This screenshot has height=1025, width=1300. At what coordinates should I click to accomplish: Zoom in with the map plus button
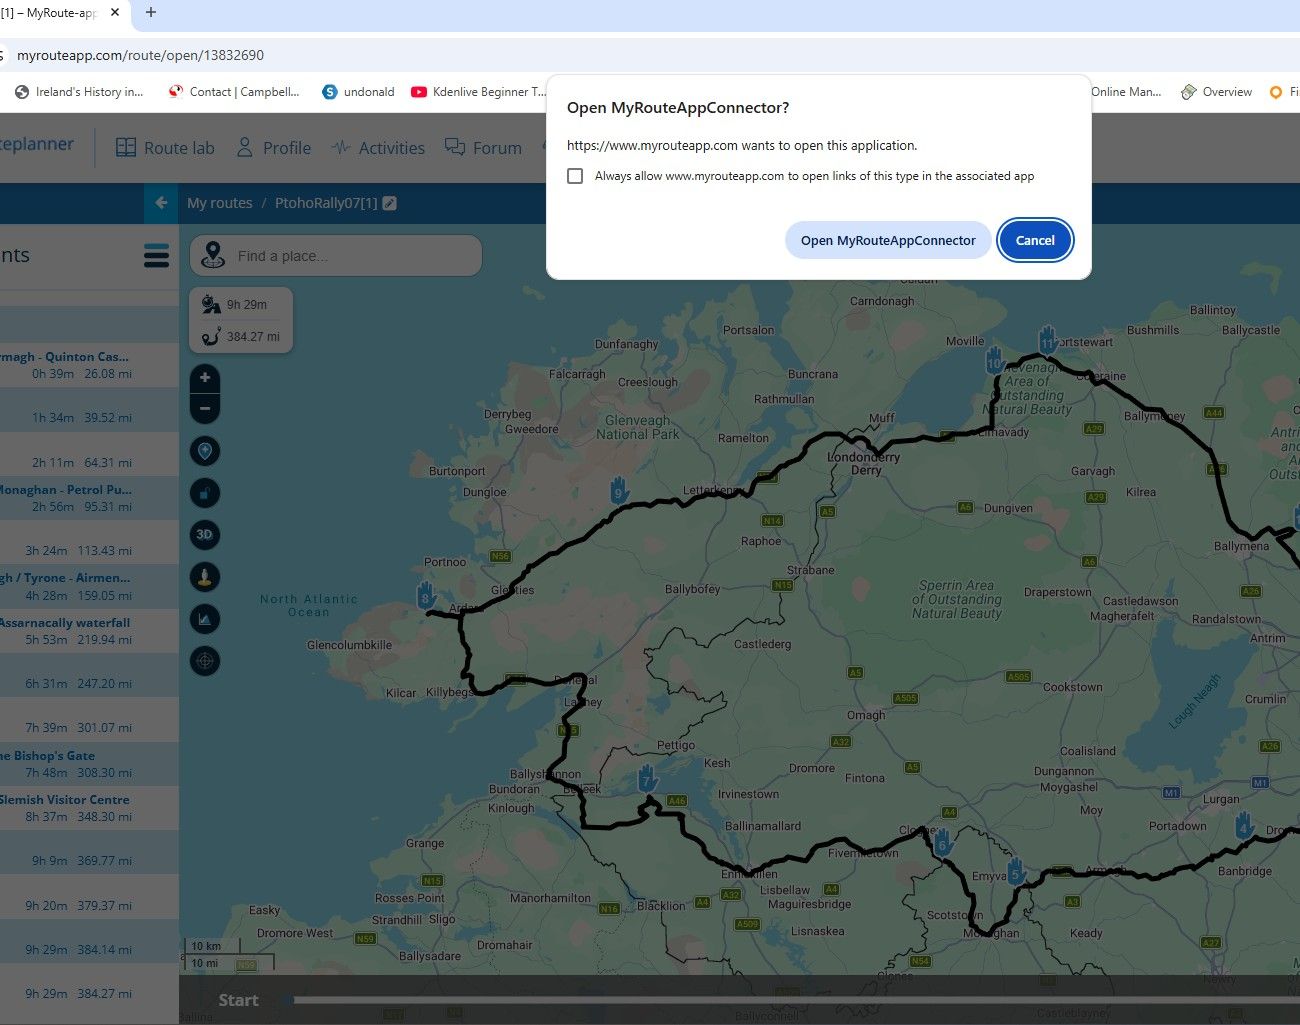click(x=205, y=378)
